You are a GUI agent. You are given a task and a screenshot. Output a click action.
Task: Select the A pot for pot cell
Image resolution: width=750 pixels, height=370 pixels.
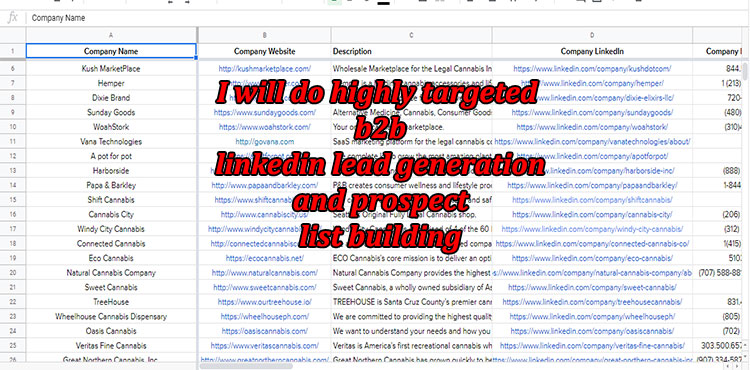click(111, 156)
